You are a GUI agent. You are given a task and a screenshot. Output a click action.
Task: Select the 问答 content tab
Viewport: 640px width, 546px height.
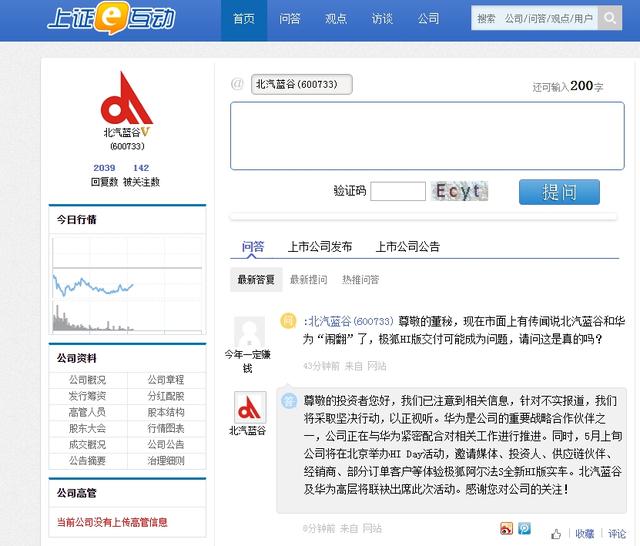[253, 246]
